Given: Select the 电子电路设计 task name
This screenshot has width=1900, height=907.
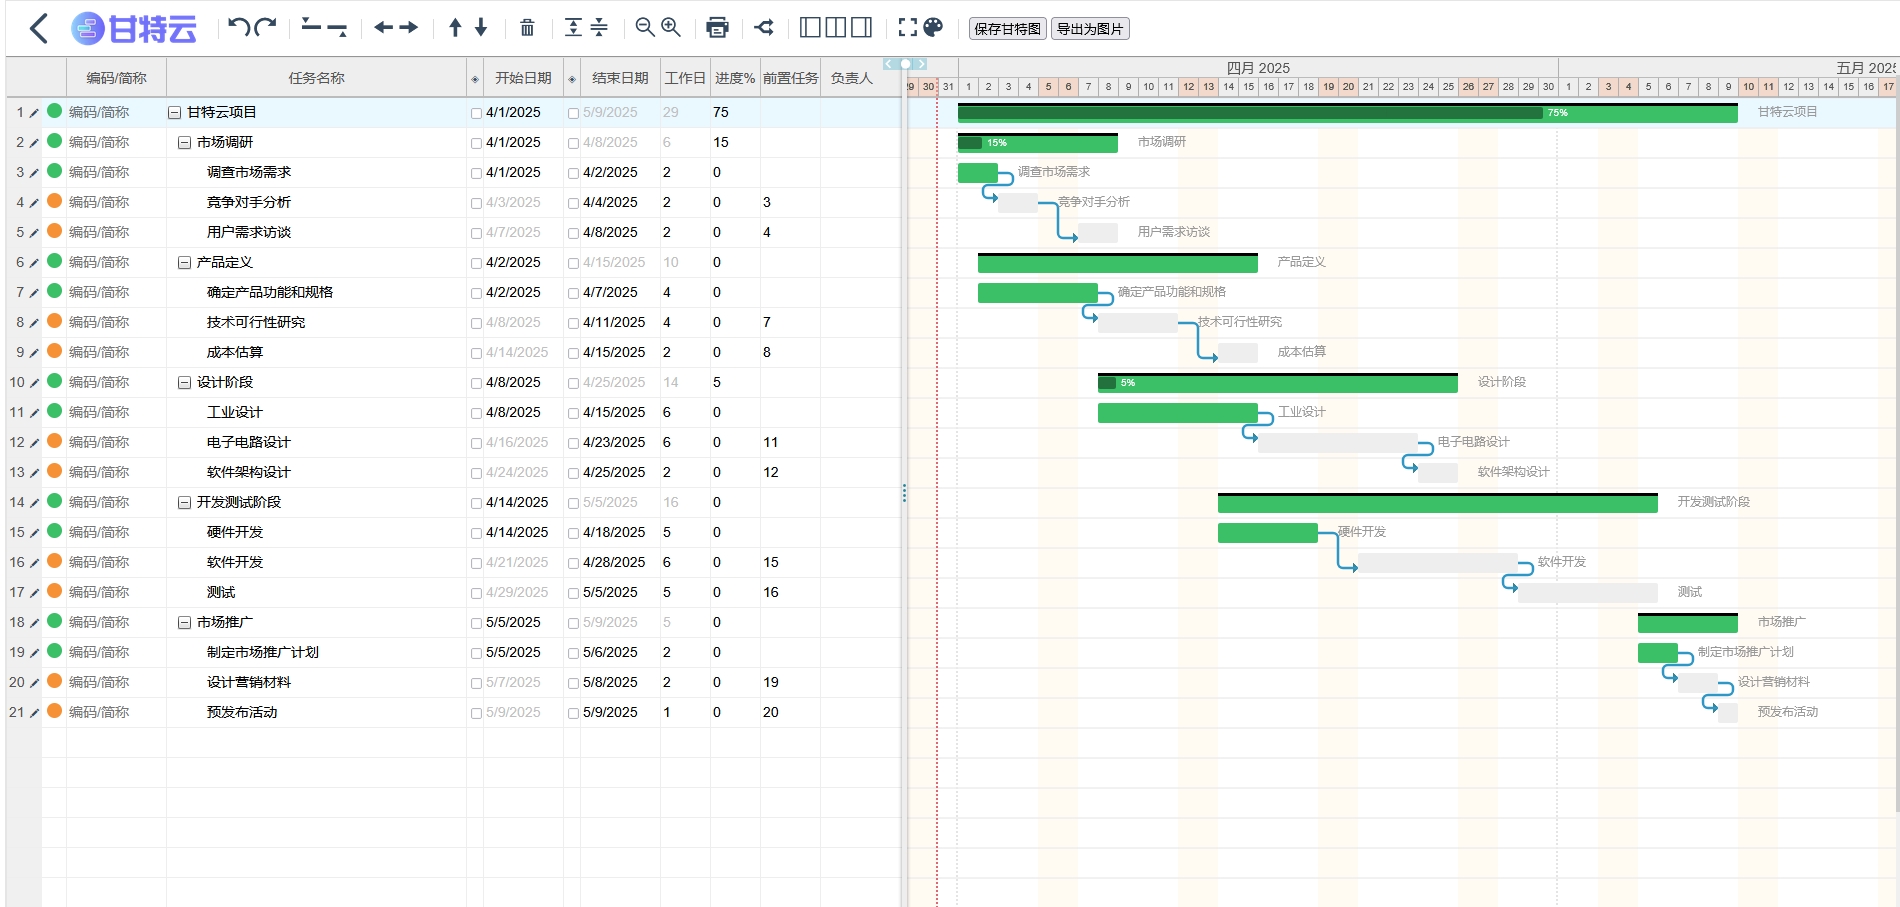Looking at the screenshot, I should coord(248,442).
